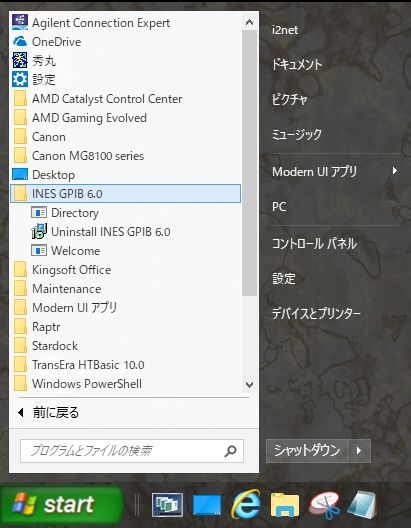Viewport: 411px width, 528px height.
Task: Click 前に戻る to go back
Action: 49,412
